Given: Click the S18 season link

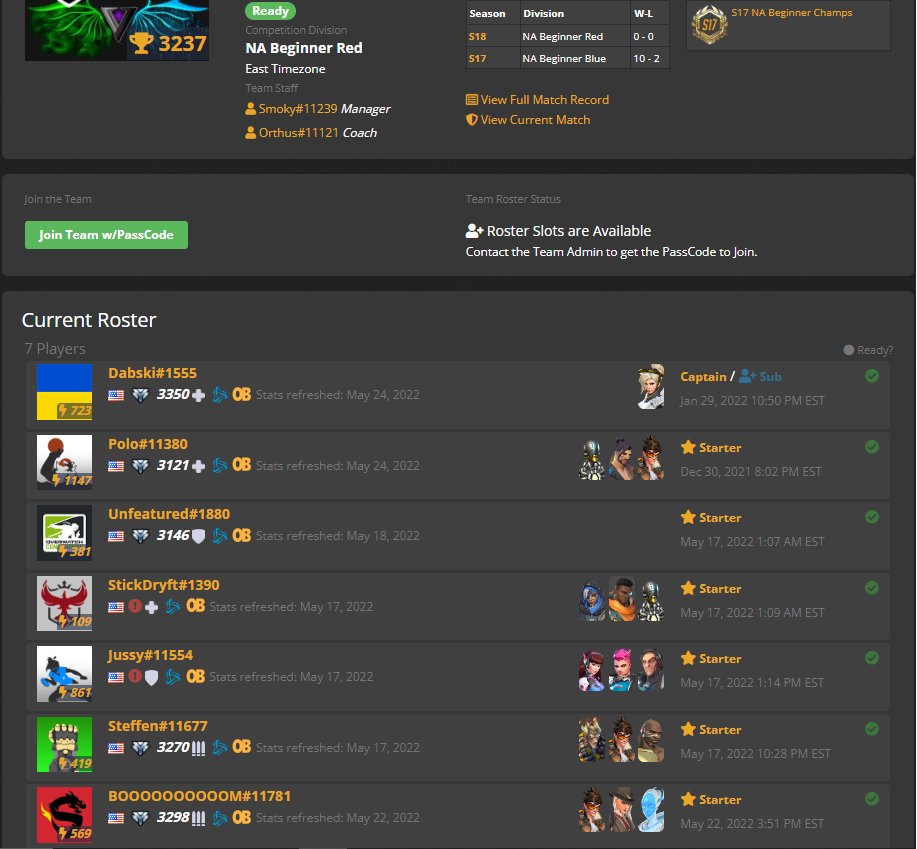Looking at the screenshot, I should coord(477,36).
